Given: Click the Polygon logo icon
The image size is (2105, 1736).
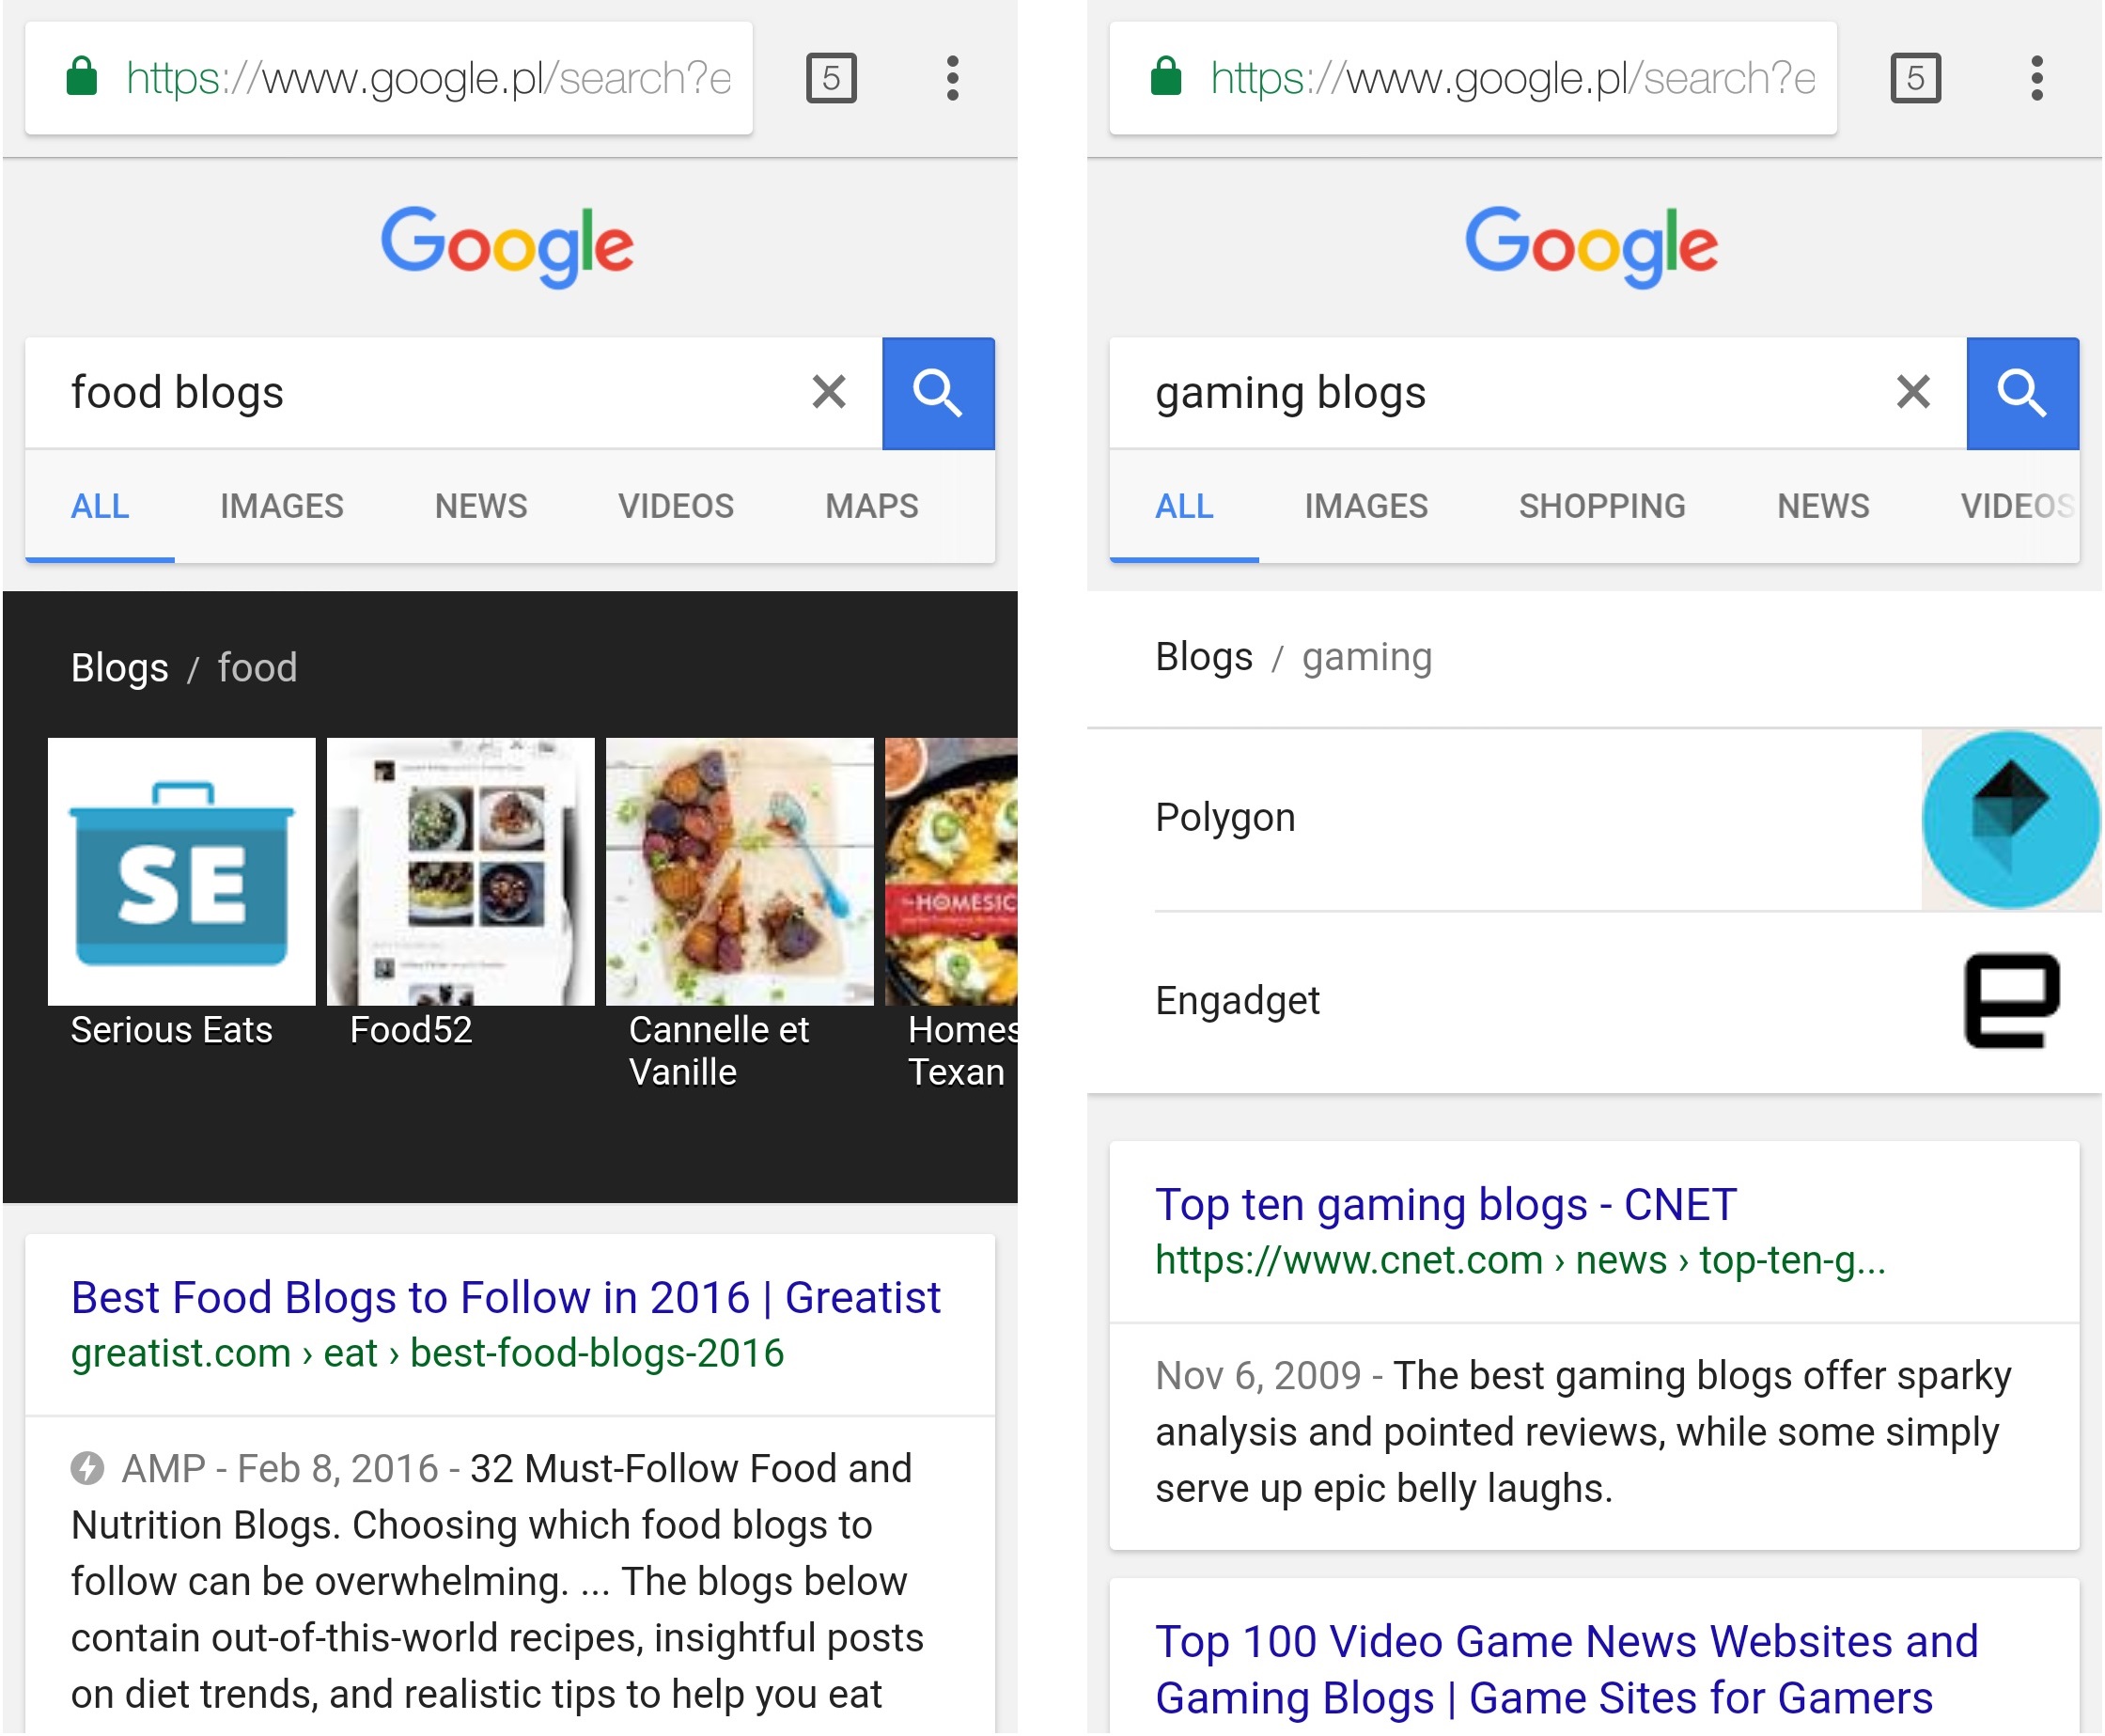Looking at the screenshot, I should click(x=2011, y=820).
